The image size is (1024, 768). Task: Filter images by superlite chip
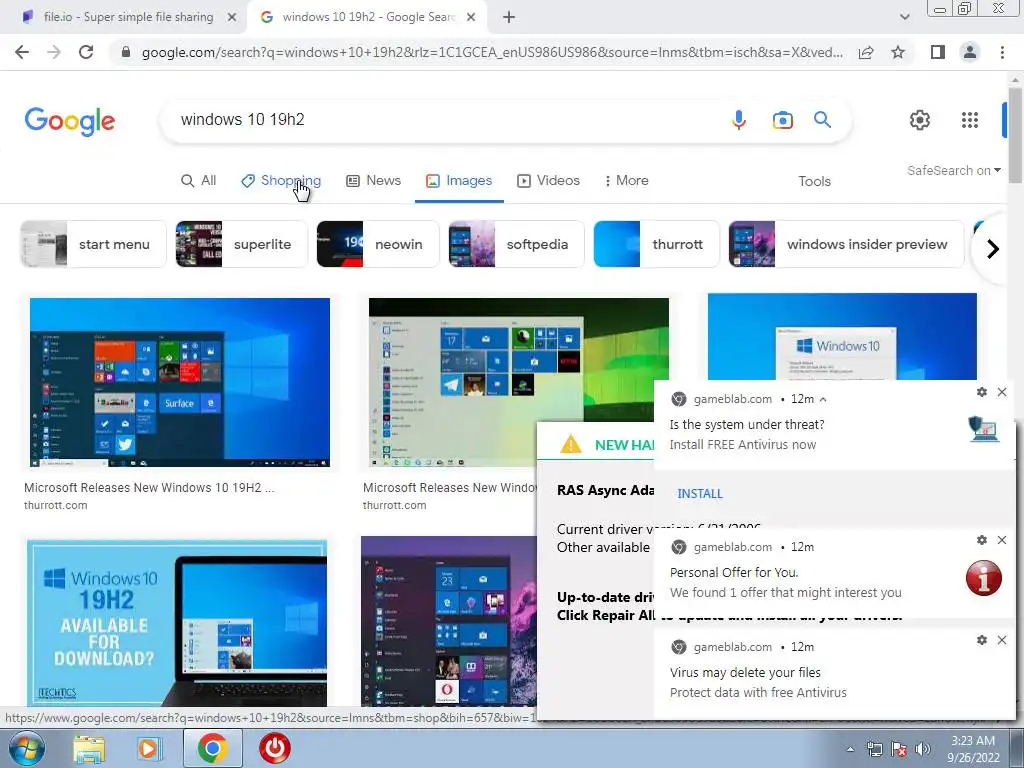pos(241,244)
